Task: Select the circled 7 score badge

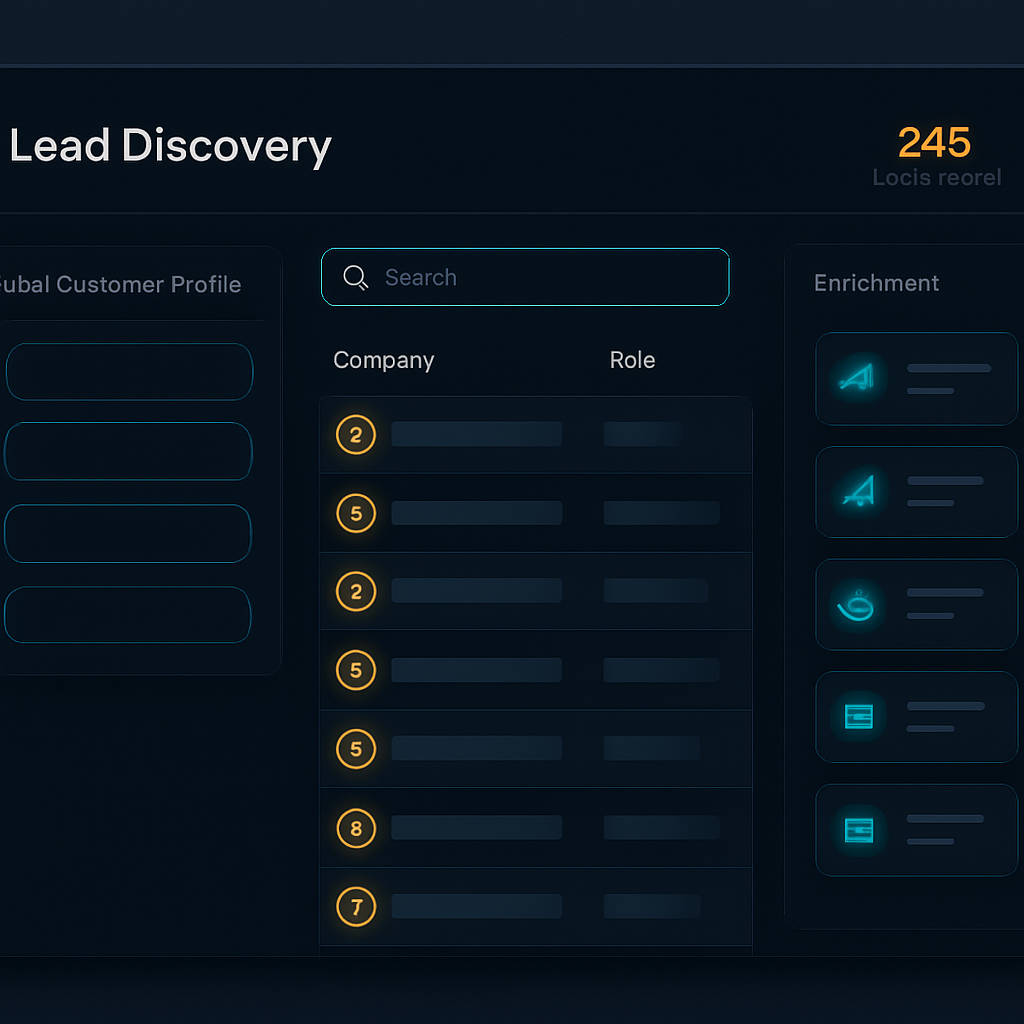Action: 356,906
